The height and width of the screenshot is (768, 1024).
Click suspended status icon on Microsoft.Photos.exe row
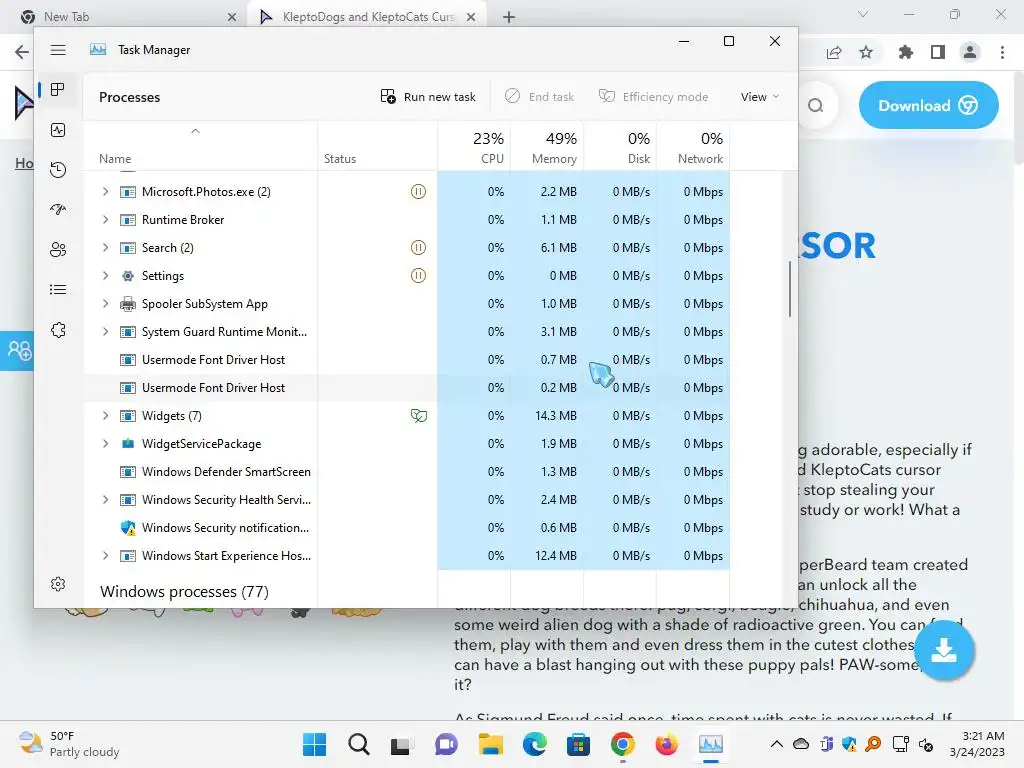[x=418, y=191]
